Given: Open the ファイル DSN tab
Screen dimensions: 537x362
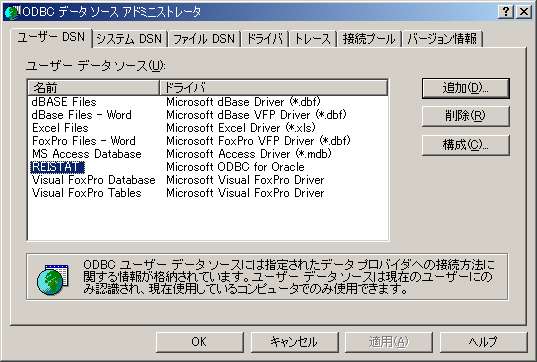Looking at the screenshot, I should [204, 39].
